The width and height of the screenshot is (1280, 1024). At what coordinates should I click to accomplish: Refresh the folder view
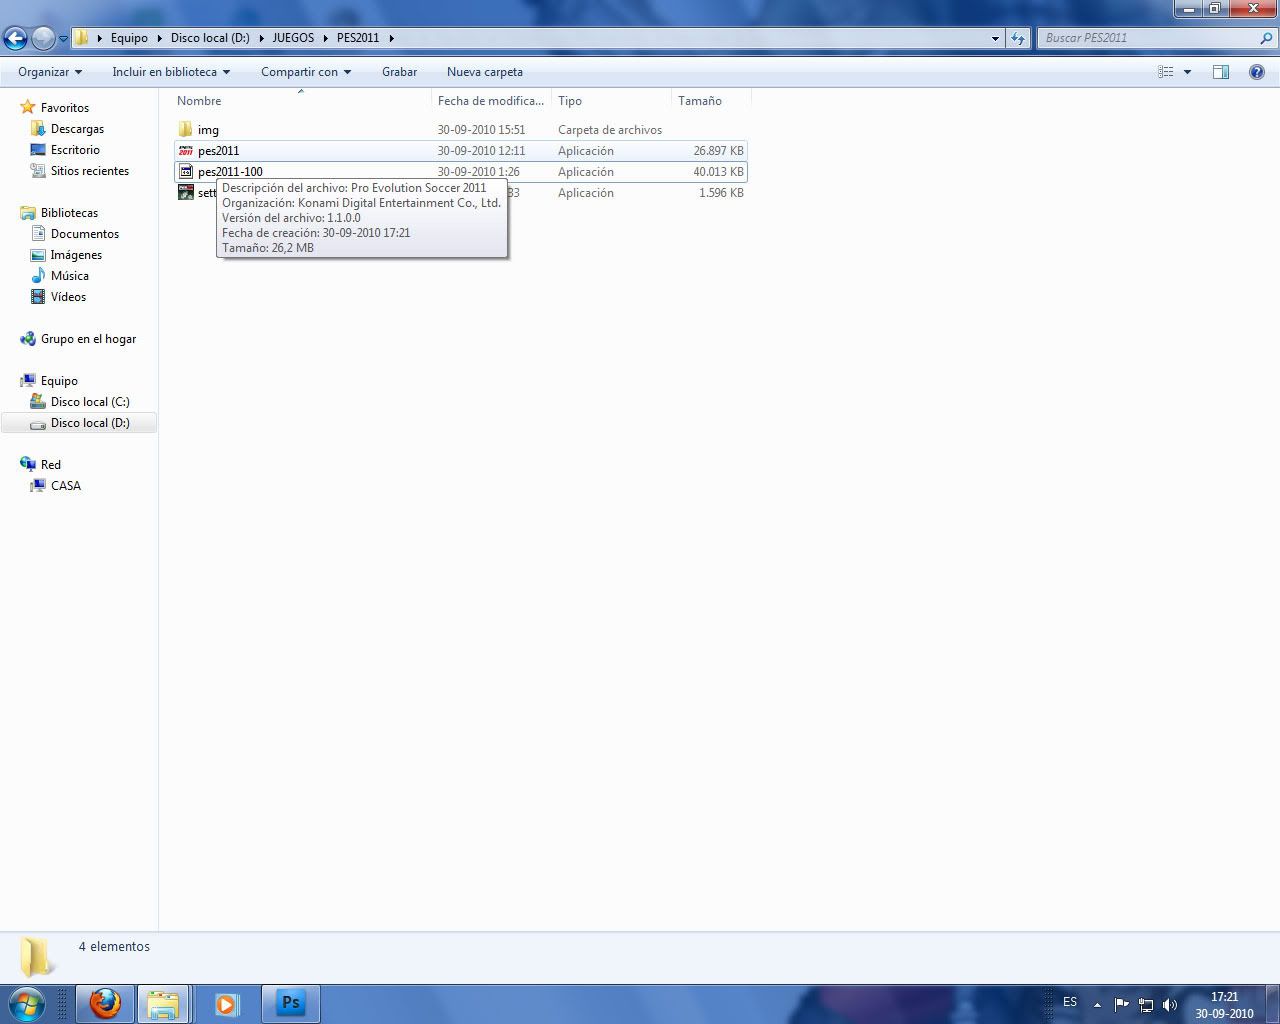pyautogui.click(x=1018, y=38)
